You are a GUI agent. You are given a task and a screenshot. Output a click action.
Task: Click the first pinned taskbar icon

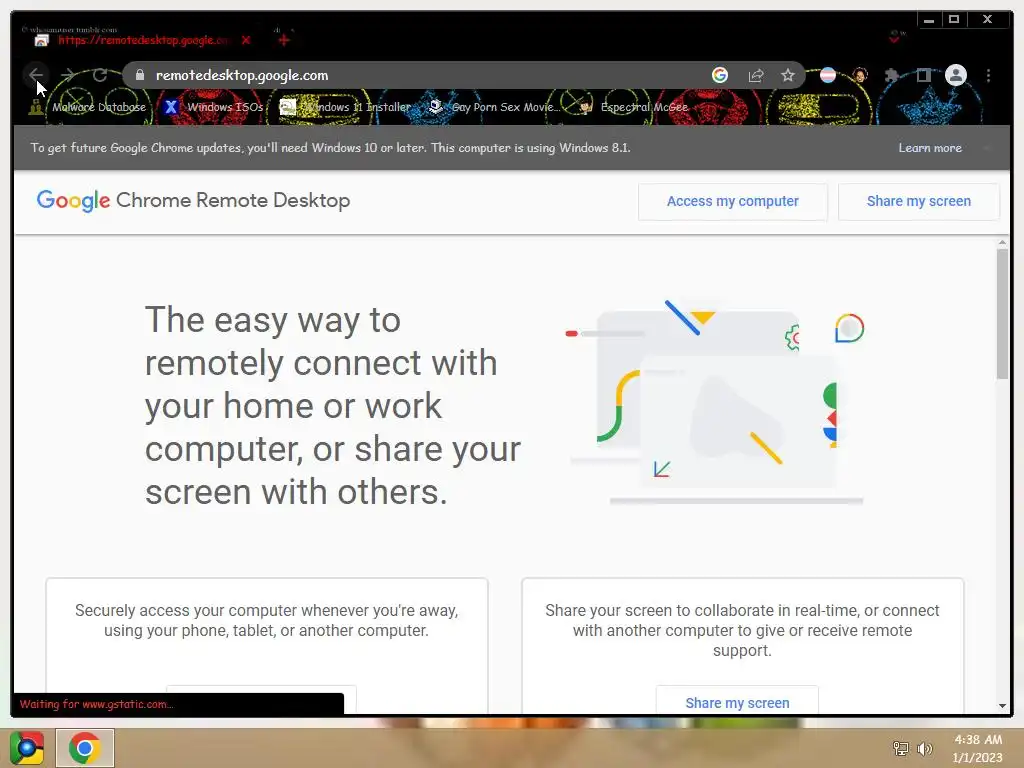(x=27, y=748)
